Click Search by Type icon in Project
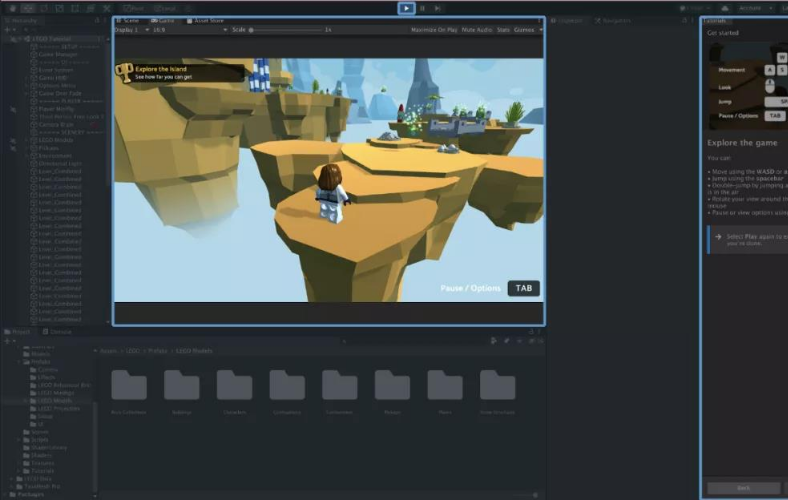This screenshot has width=788, height=500. pyautogui.click(x=494, y=341)
